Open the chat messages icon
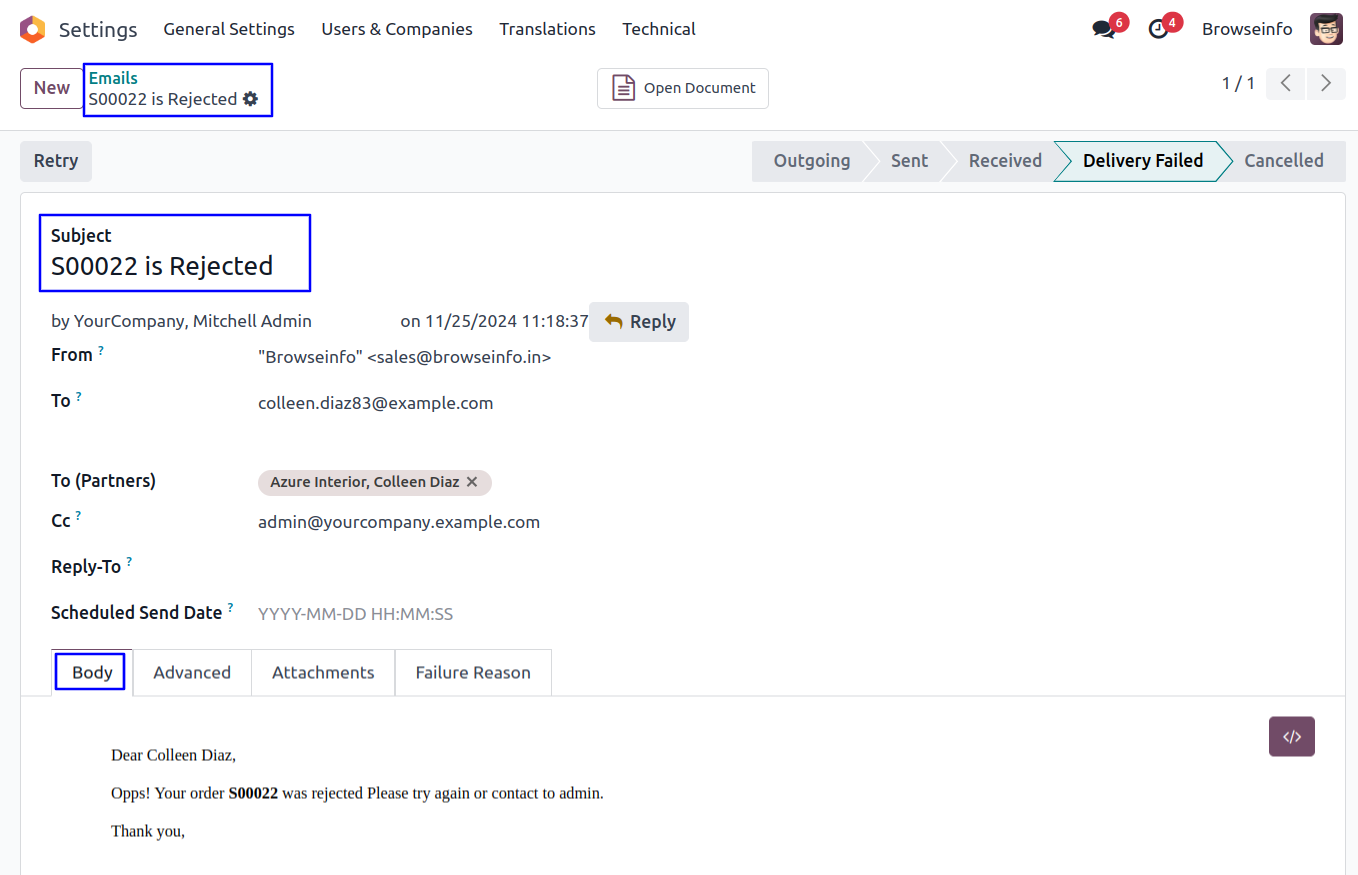Screen dimensions: 1358x875 1104,30
